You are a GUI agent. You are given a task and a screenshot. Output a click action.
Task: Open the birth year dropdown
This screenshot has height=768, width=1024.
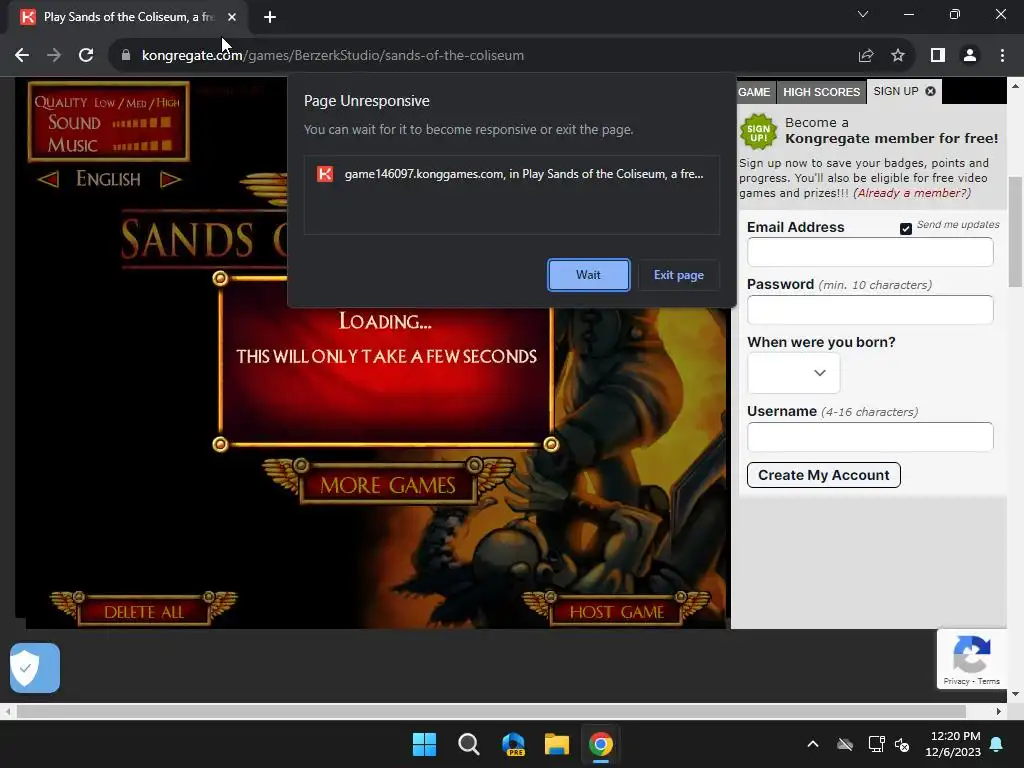[x=793, y=373]
